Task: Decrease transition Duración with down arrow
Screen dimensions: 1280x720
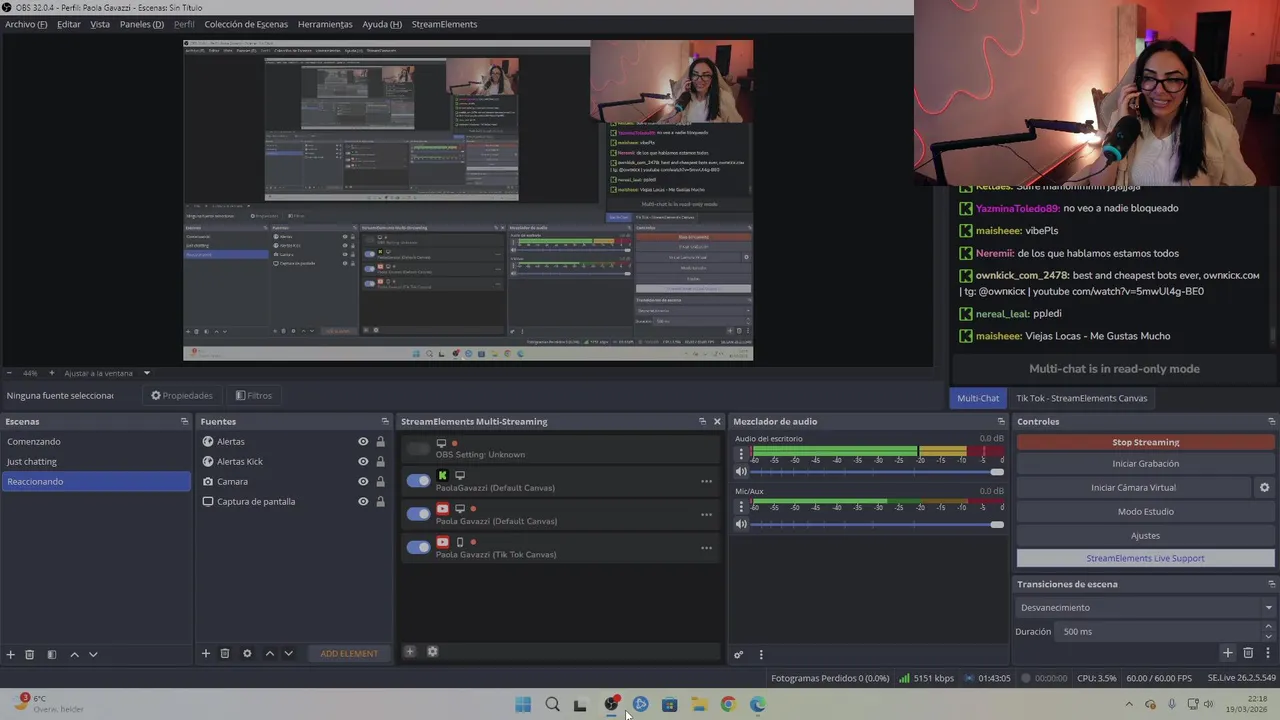Action: tap(1268, 636)
